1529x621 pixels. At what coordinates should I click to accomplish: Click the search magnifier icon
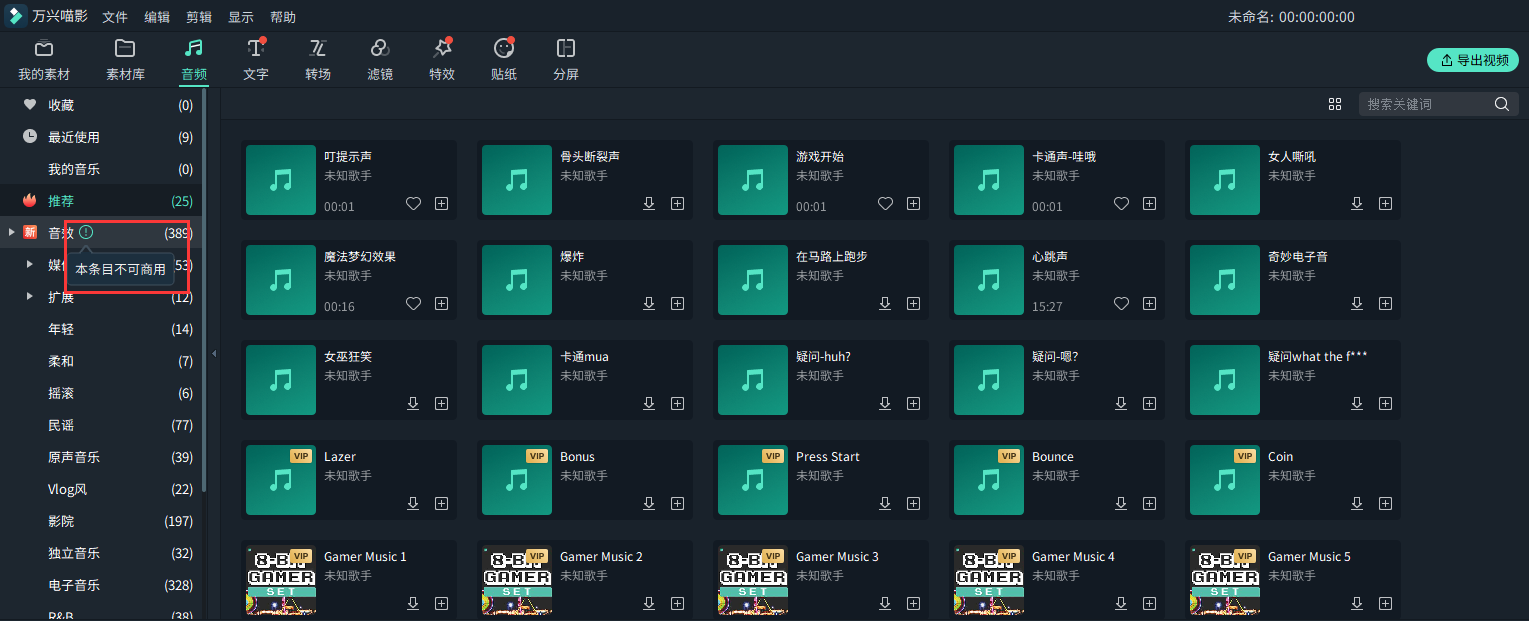(1501, 104)
